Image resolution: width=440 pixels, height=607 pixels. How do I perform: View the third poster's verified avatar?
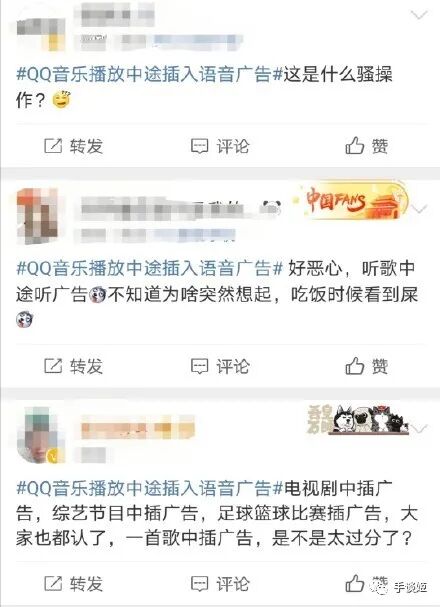(x=41, y=435)
